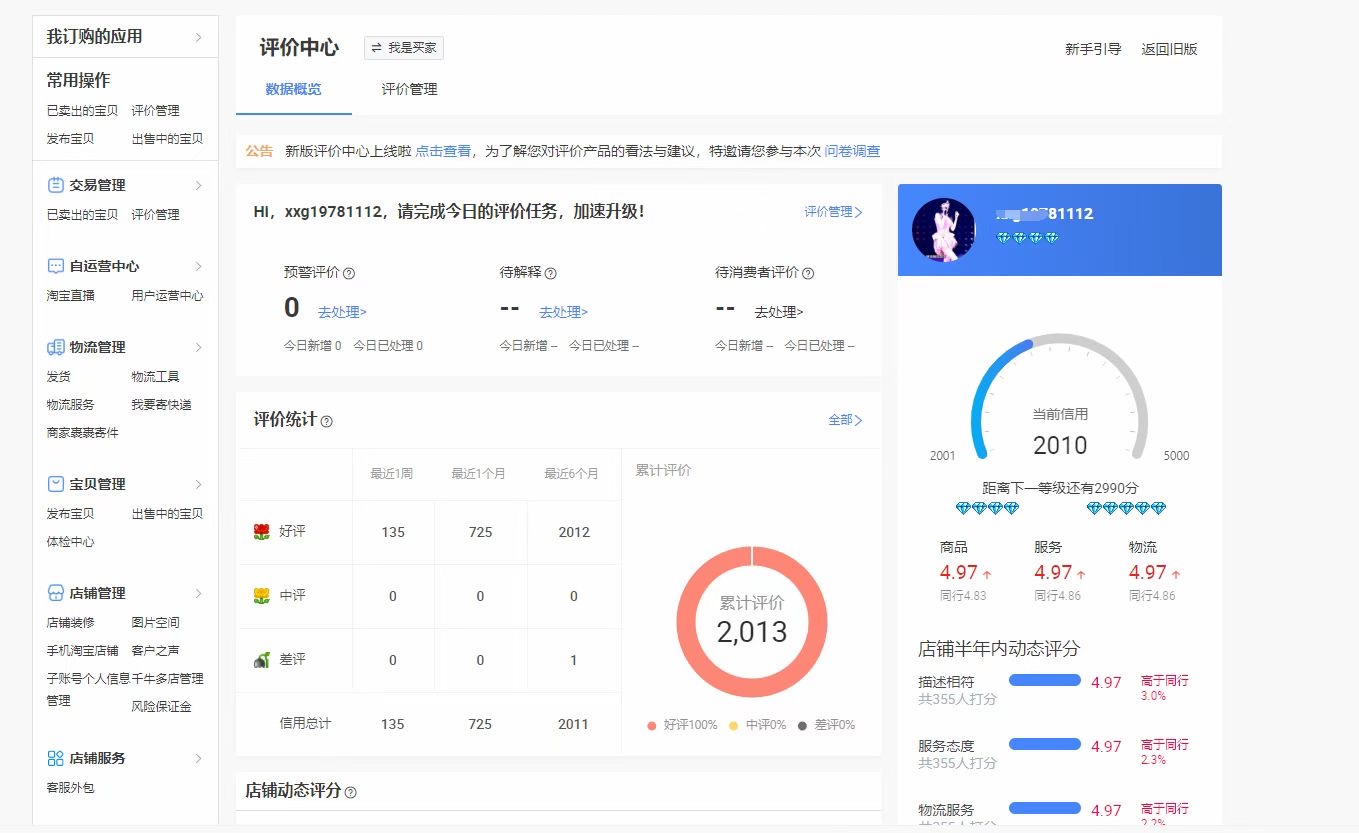Open 客服外包 under 店铺服务
Screen dimensions: 1359x833
(x=70, y=788)
